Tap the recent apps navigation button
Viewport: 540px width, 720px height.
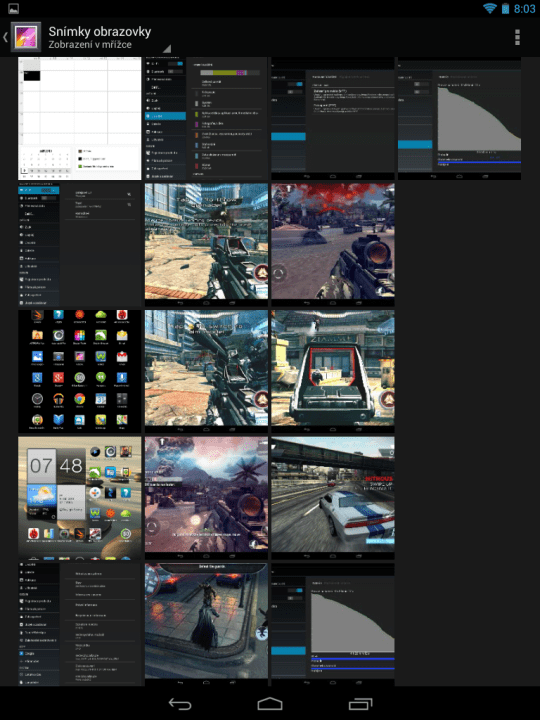(x=360, y=703)
